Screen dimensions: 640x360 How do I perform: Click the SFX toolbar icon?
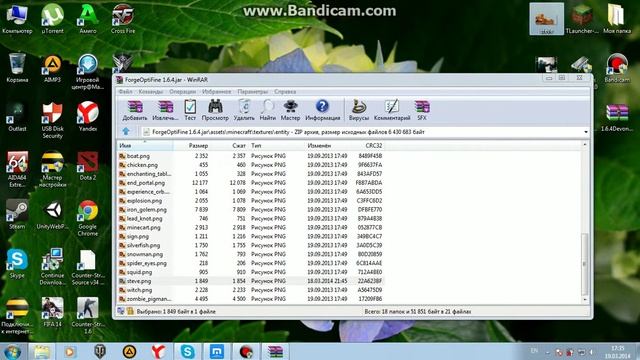(422, 110)
